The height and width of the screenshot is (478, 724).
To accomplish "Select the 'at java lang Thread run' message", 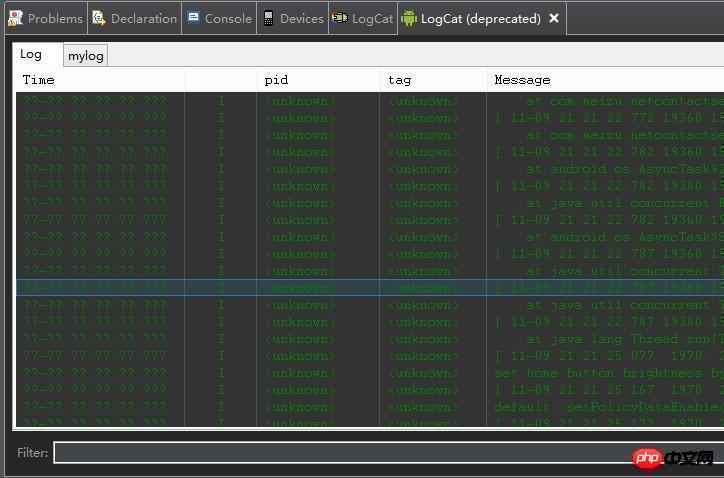I will coord(625,339).
